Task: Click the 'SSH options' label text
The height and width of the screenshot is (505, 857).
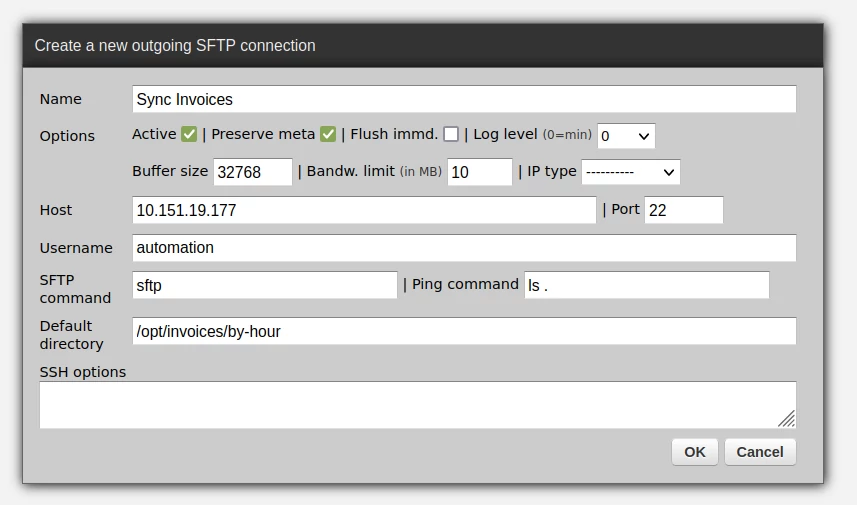Action: pyautogui.click(x=83, y=372)
